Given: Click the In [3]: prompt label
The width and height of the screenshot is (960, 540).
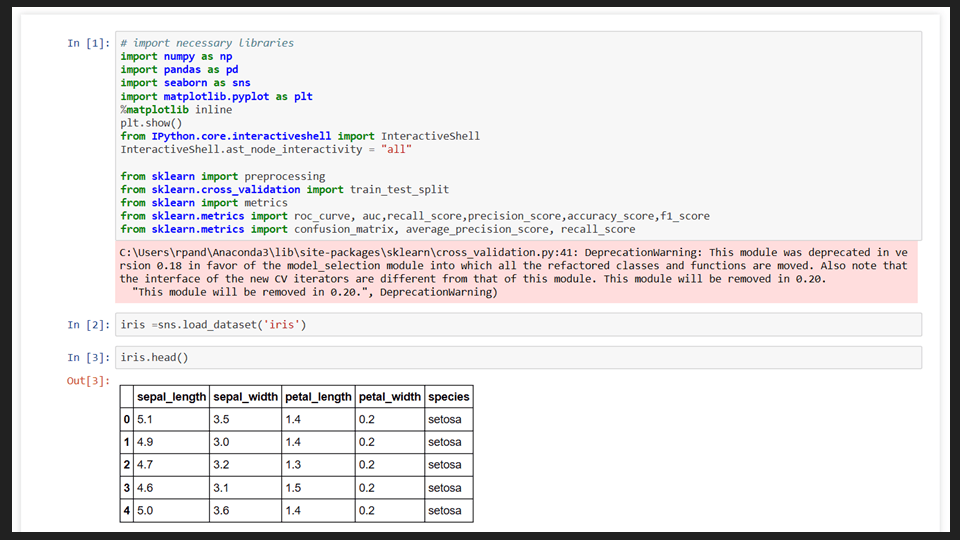Looking at the screenshot, I should 89,358.
